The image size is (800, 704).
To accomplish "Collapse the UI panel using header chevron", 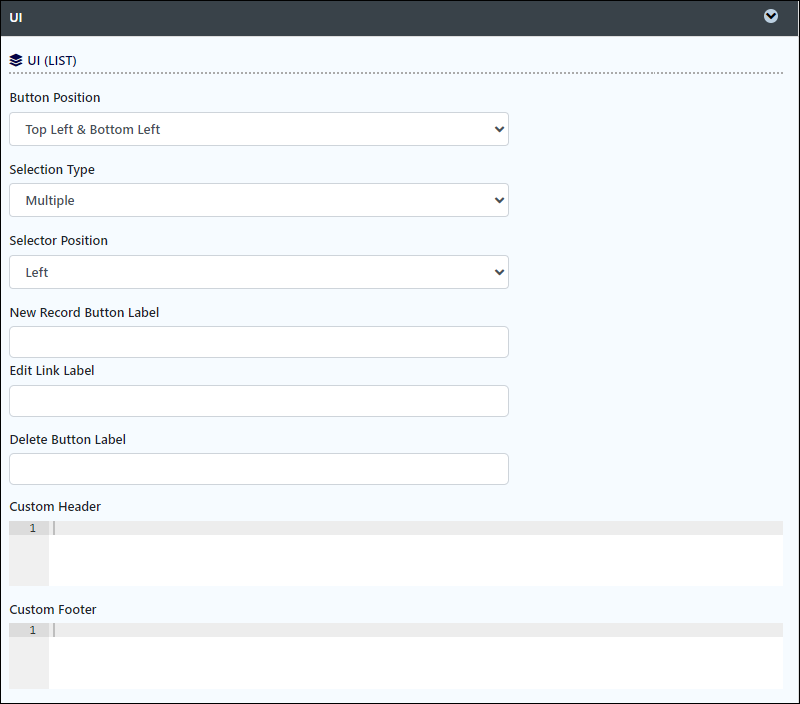I will (770, 16).
